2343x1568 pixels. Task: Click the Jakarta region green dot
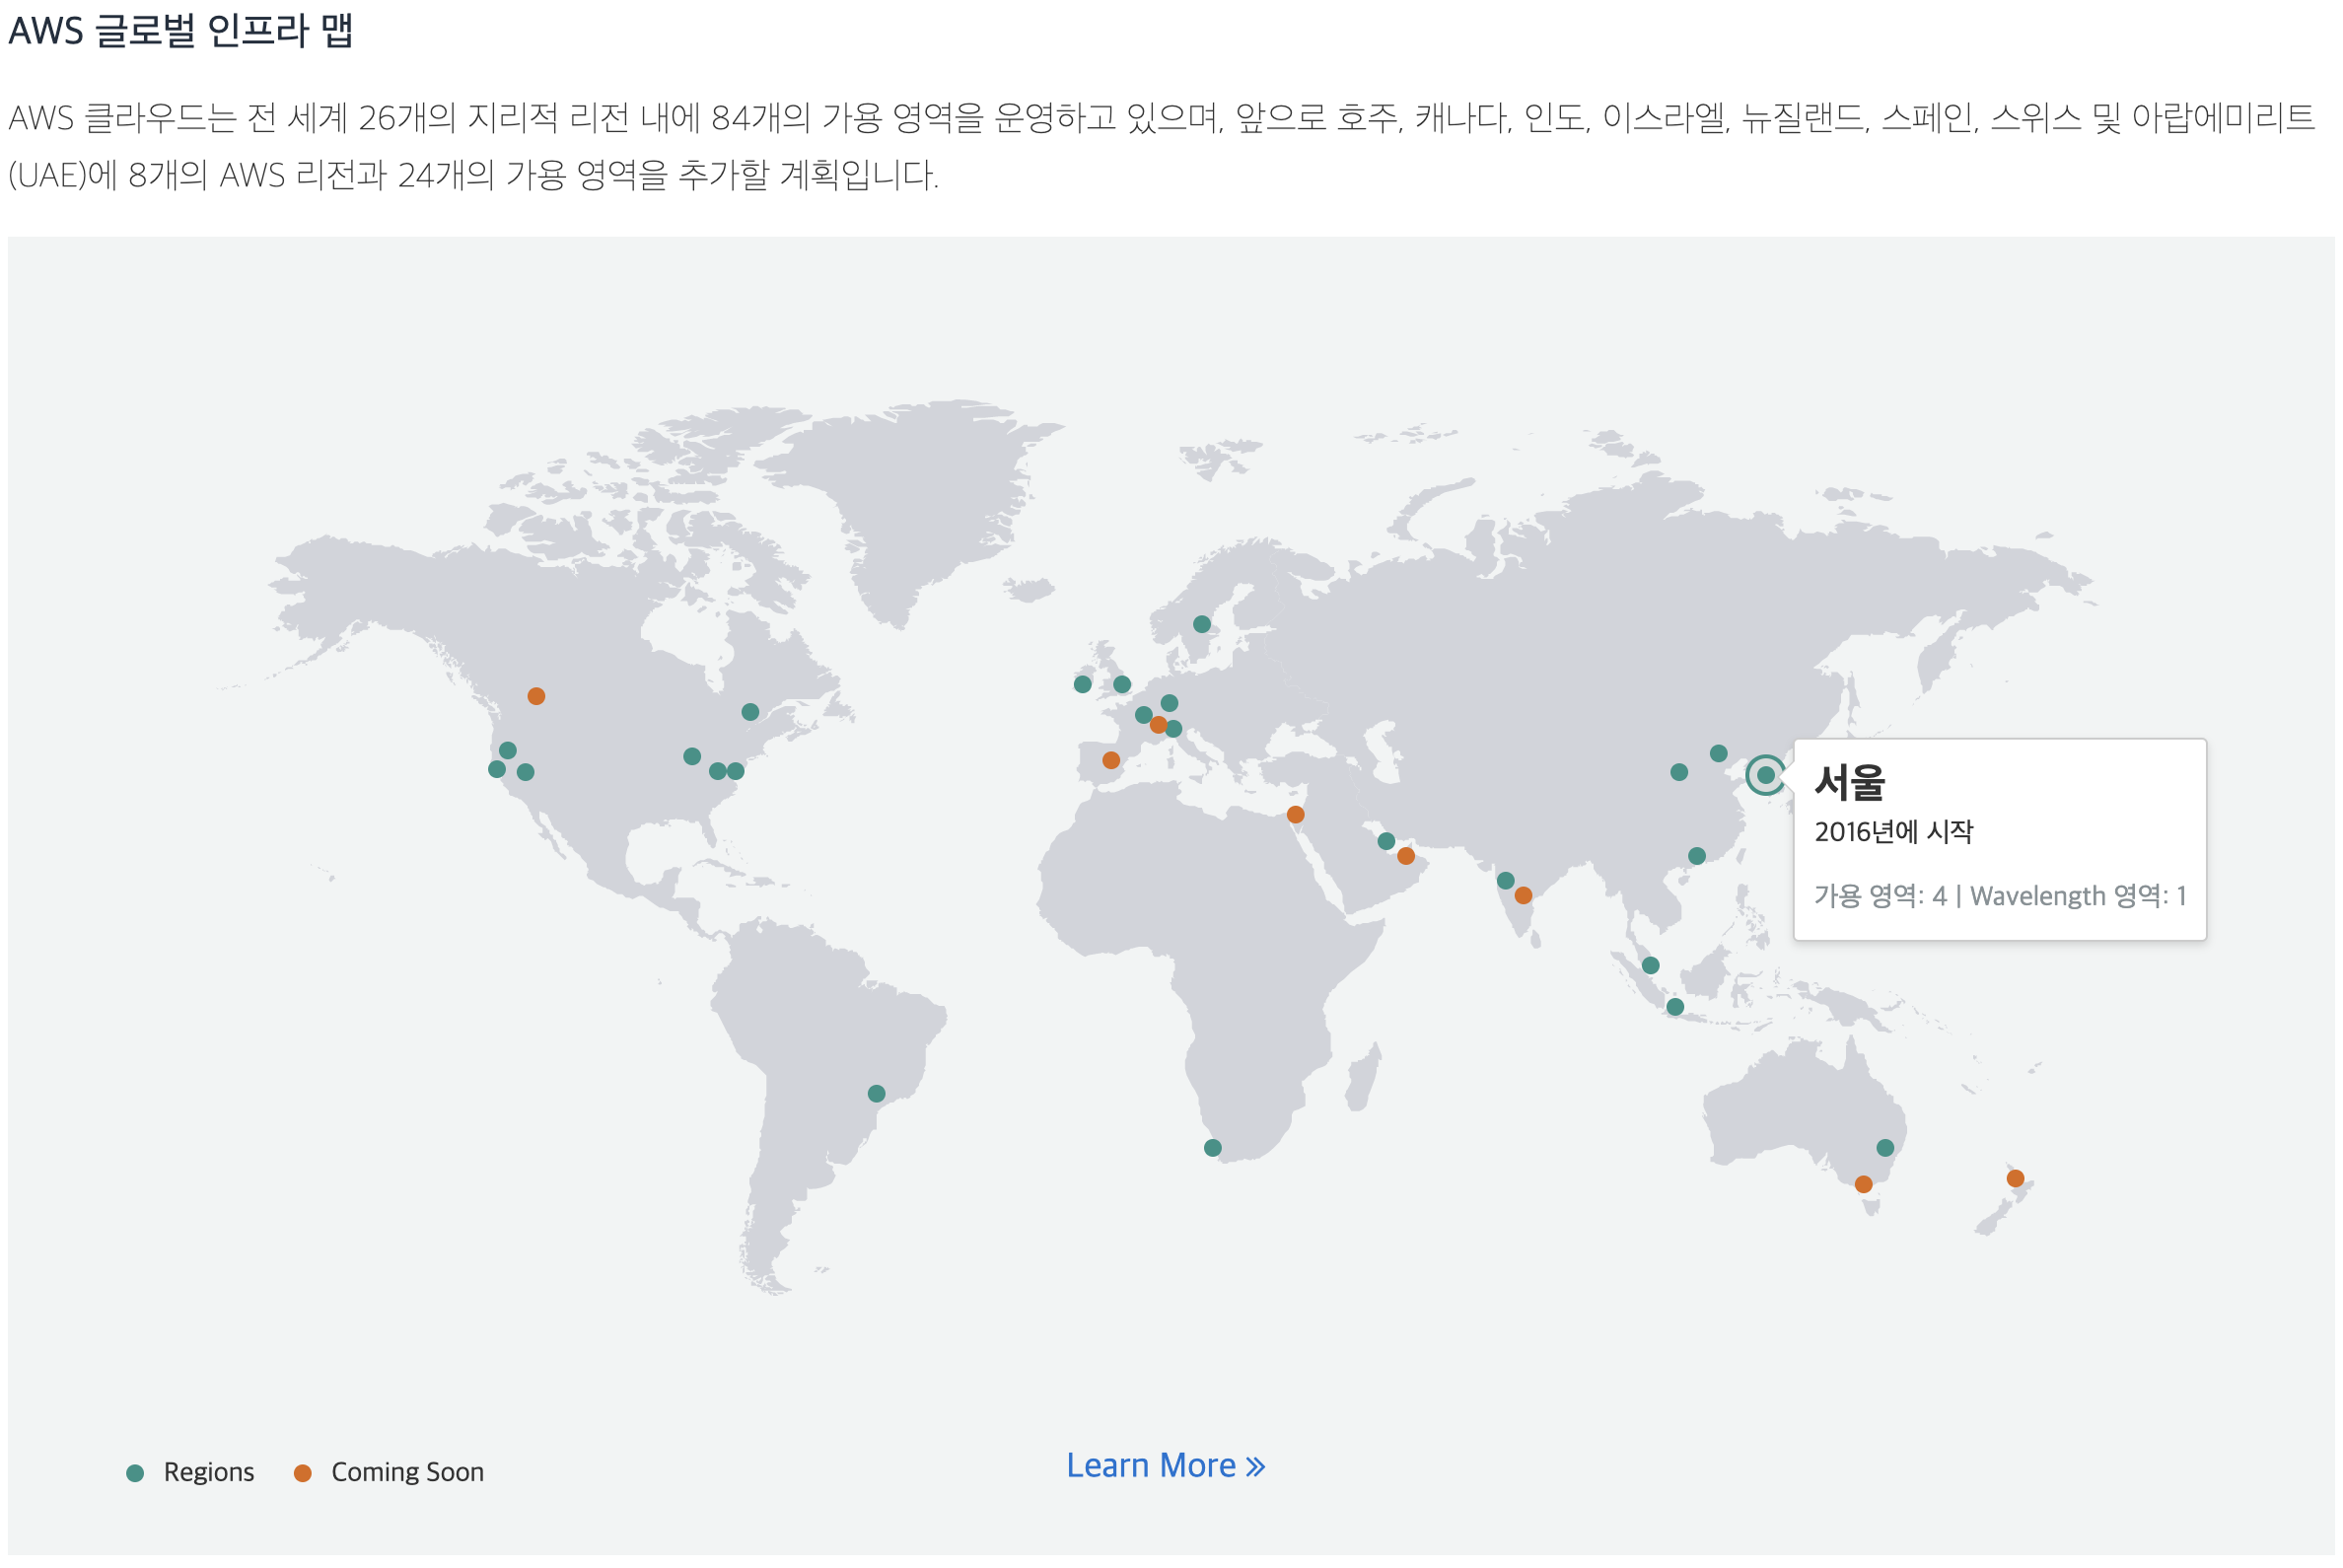(1675, 1007)
